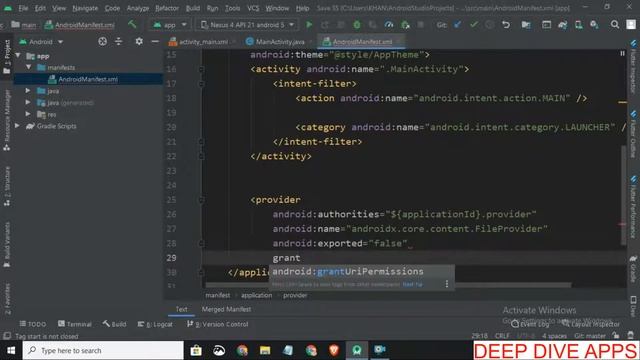Screen dimensions: 640x360
Task: Open the Gradle side panel tab
Action: [x=633, y=269]
